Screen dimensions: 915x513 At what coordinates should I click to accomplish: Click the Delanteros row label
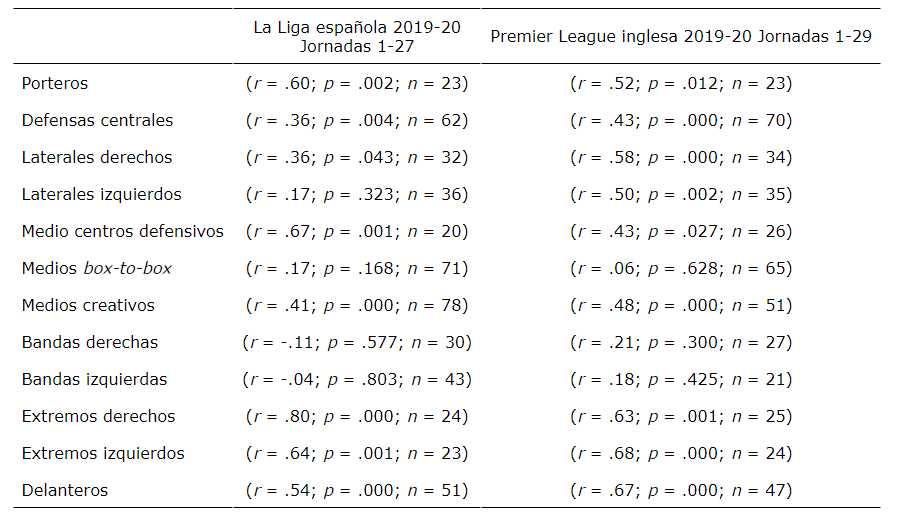pyautogui.click(x=65, y=491)
